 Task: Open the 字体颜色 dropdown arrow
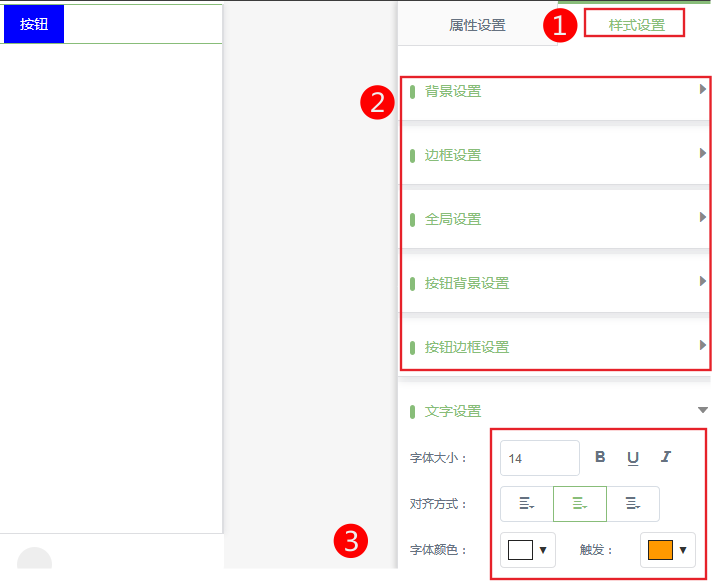pos(543,550)
